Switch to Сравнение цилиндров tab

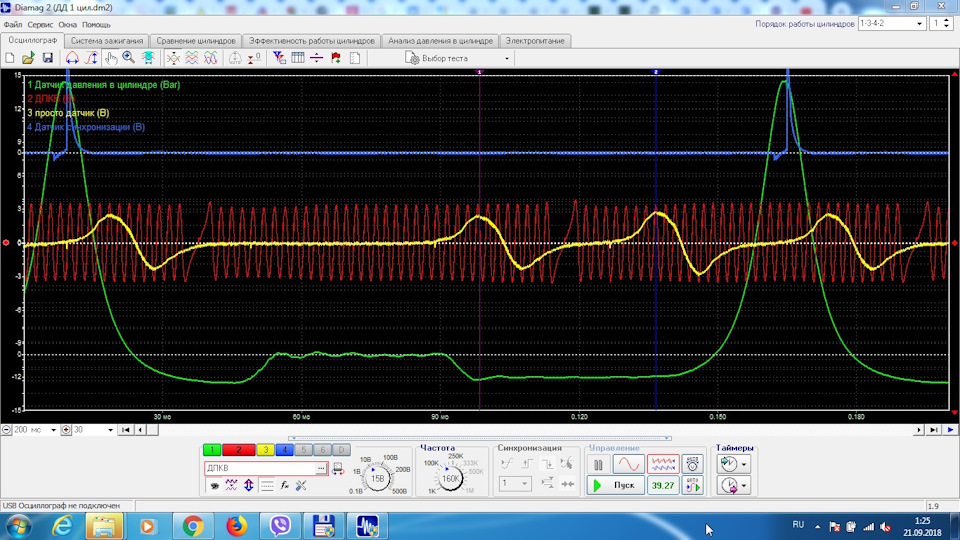(196, 41)
